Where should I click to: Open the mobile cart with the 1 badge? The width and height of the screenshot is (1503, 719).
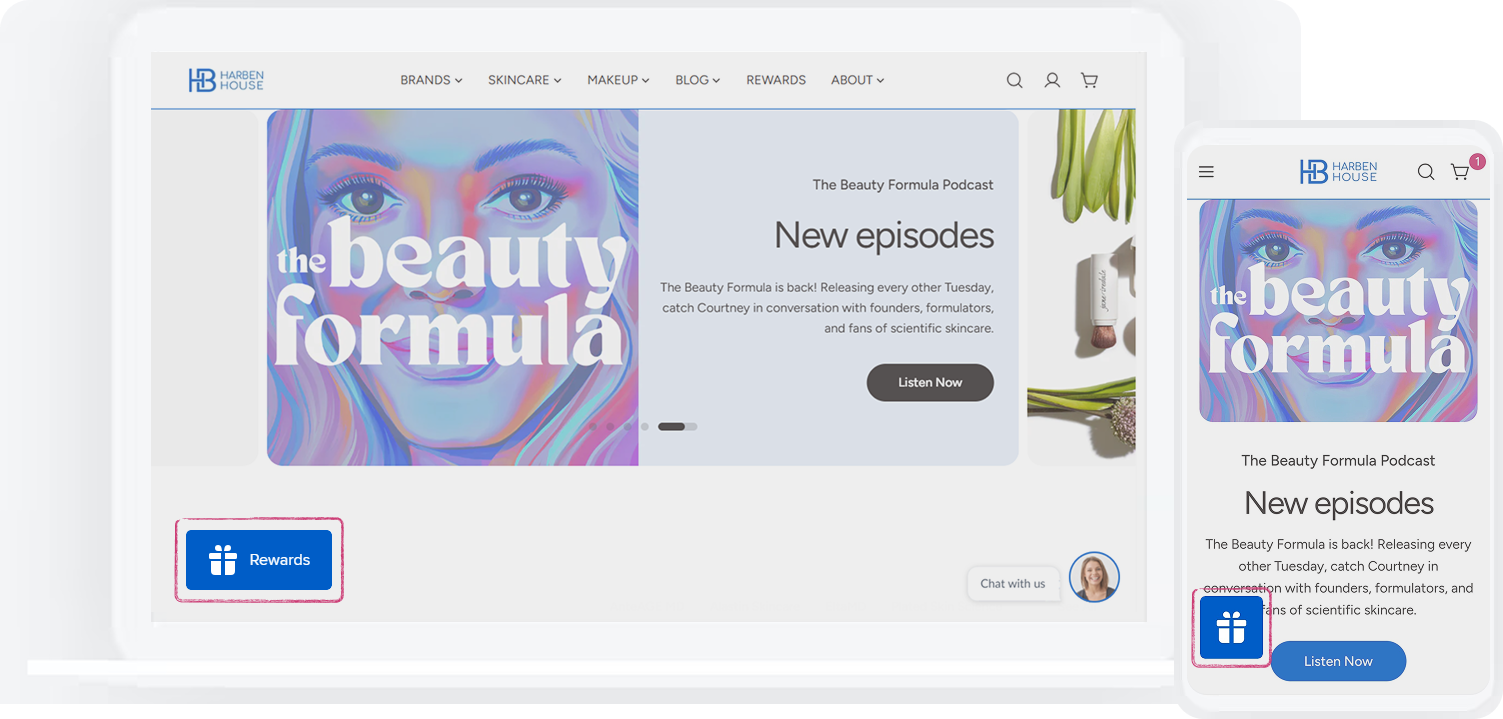pyautogui.click(x=1461, y=171)
